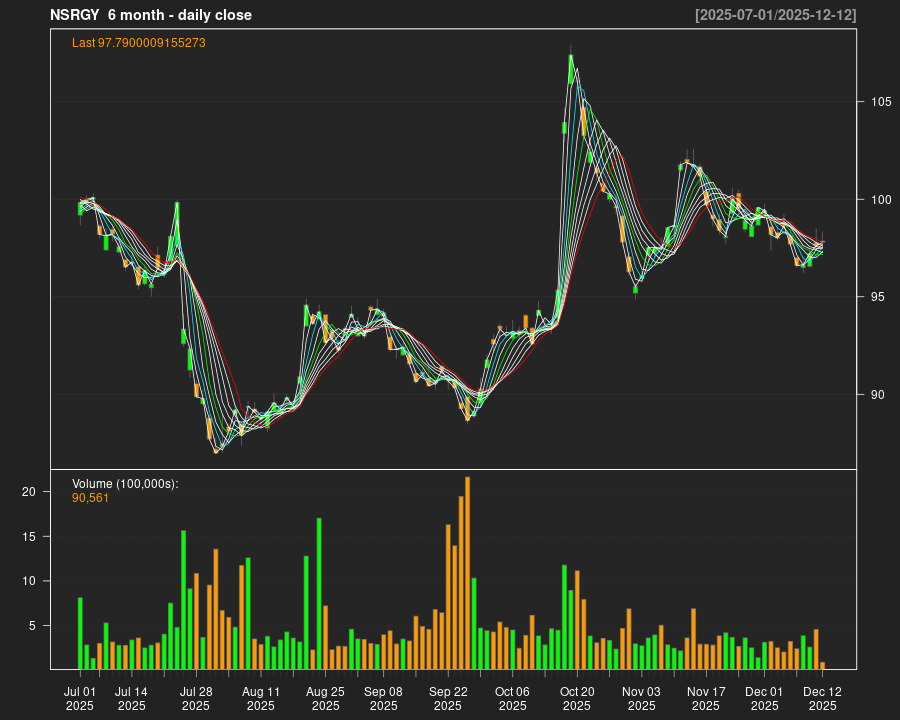This screenshot has height=720, width=900.
Task: Click the 15 volume axis label
Action: click(x=29, y=537)
